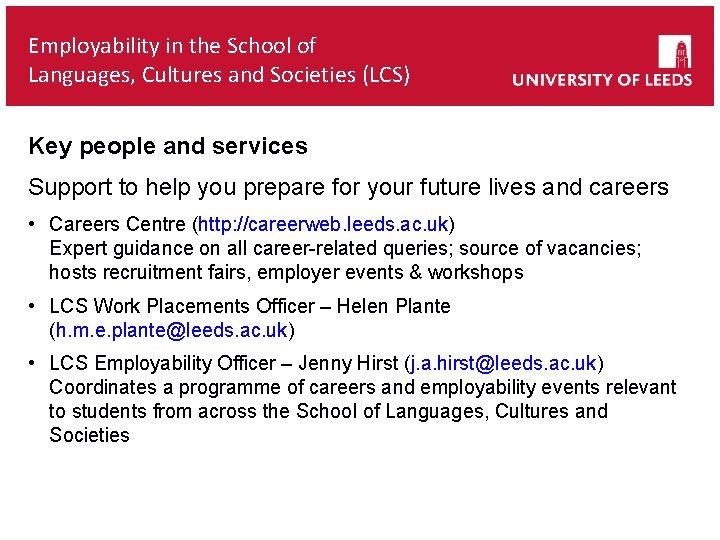The width and height of the screenshot is (720, 540).
Task: Open the careerweb.leeds.ac.uk link
Action: (x=324, y=224)
